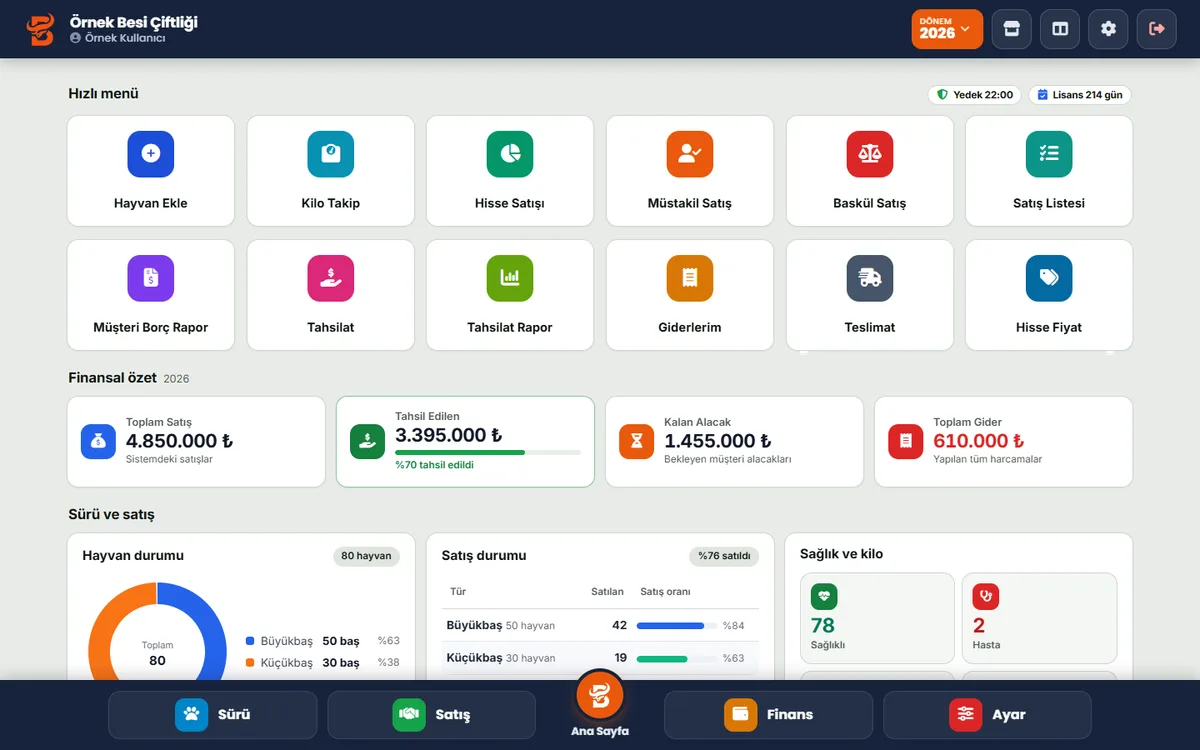Open Hisse Satışı pie chart icon
This screenshot has height=750, width=1200.
point(510,154)
